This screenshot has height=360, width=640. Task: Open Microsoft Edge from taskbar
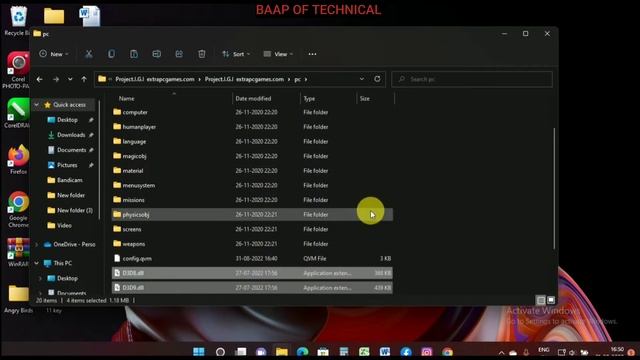[302, 351]
